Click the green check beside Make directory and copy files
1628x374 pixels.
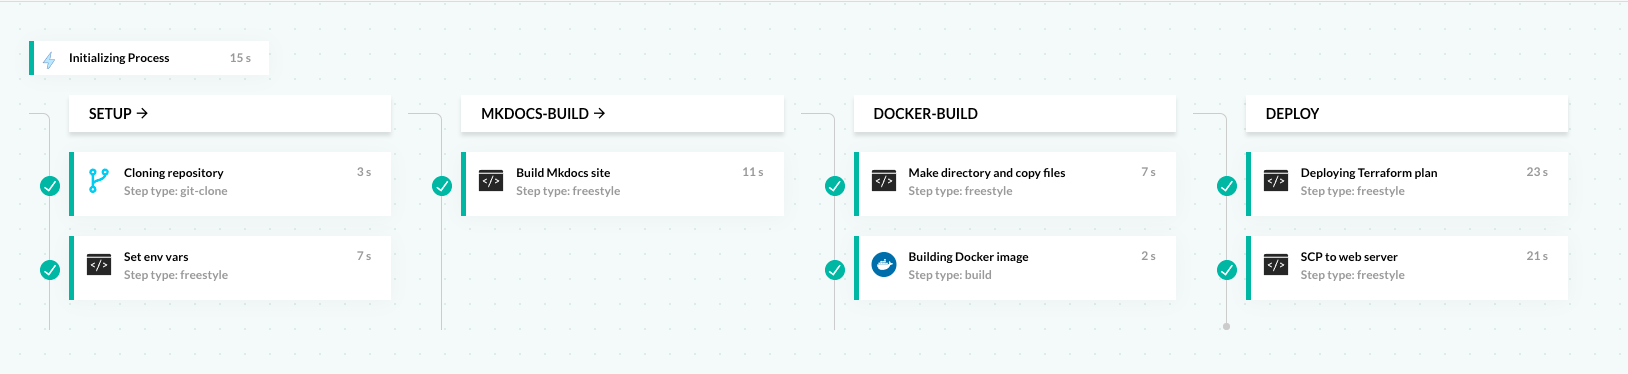click(835, 186)
